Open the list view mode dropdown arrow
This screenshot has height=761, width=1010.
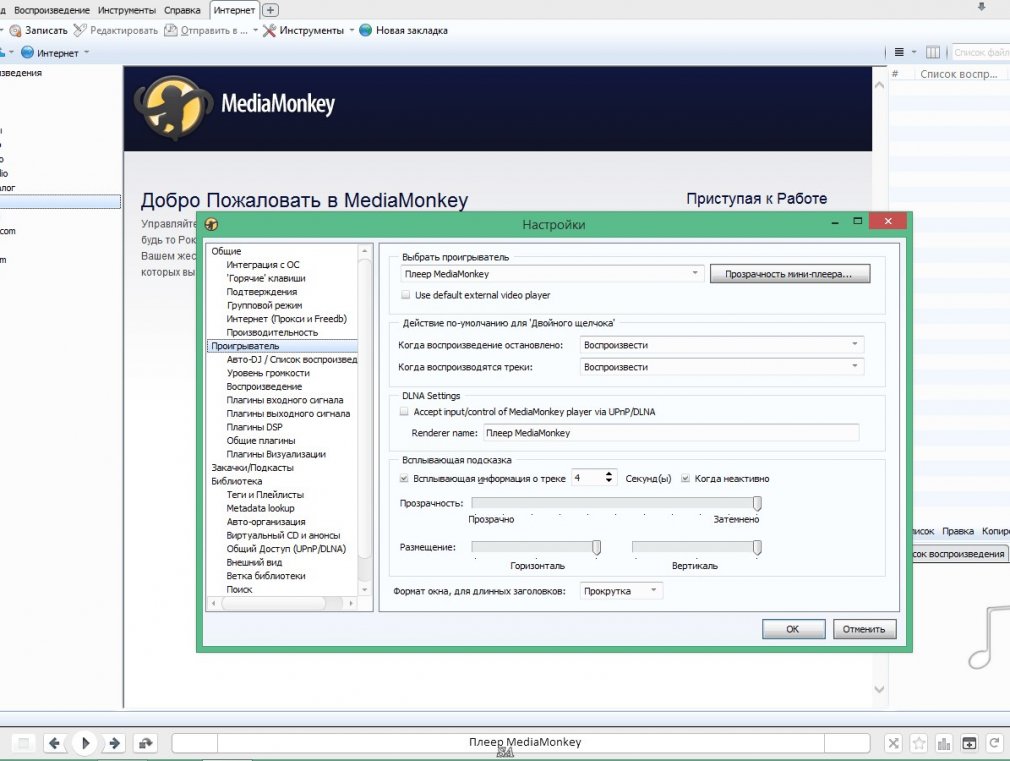coord(913,52)
